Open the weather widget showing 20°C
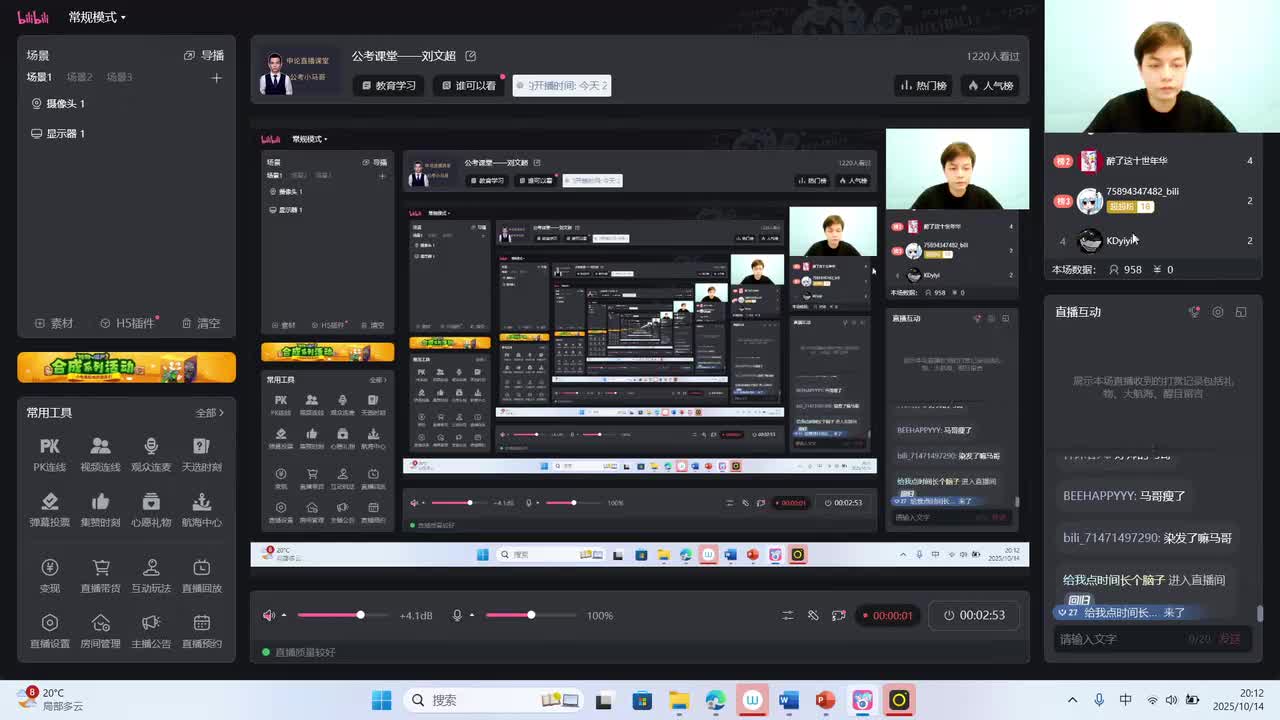 coord(52,699)
